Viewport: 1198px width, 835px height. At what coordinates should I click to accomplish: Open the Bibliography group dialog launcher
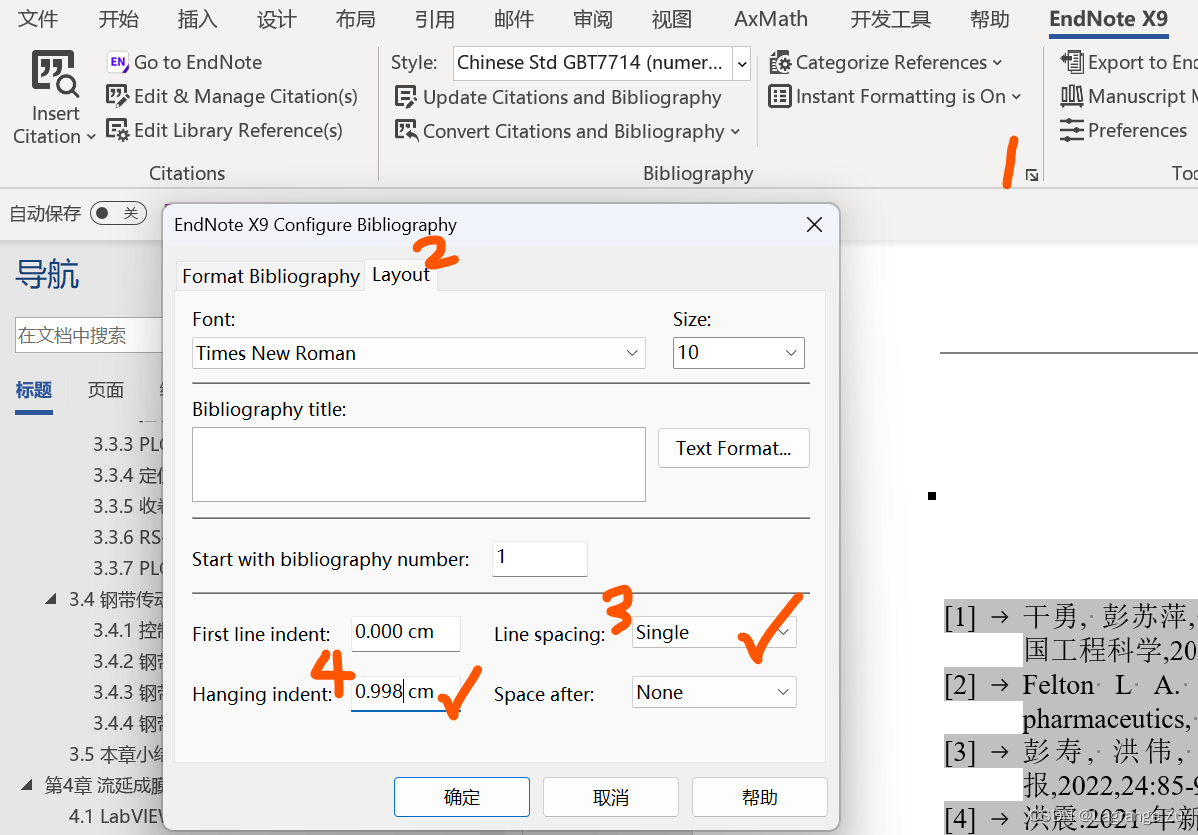[1031, 175]
